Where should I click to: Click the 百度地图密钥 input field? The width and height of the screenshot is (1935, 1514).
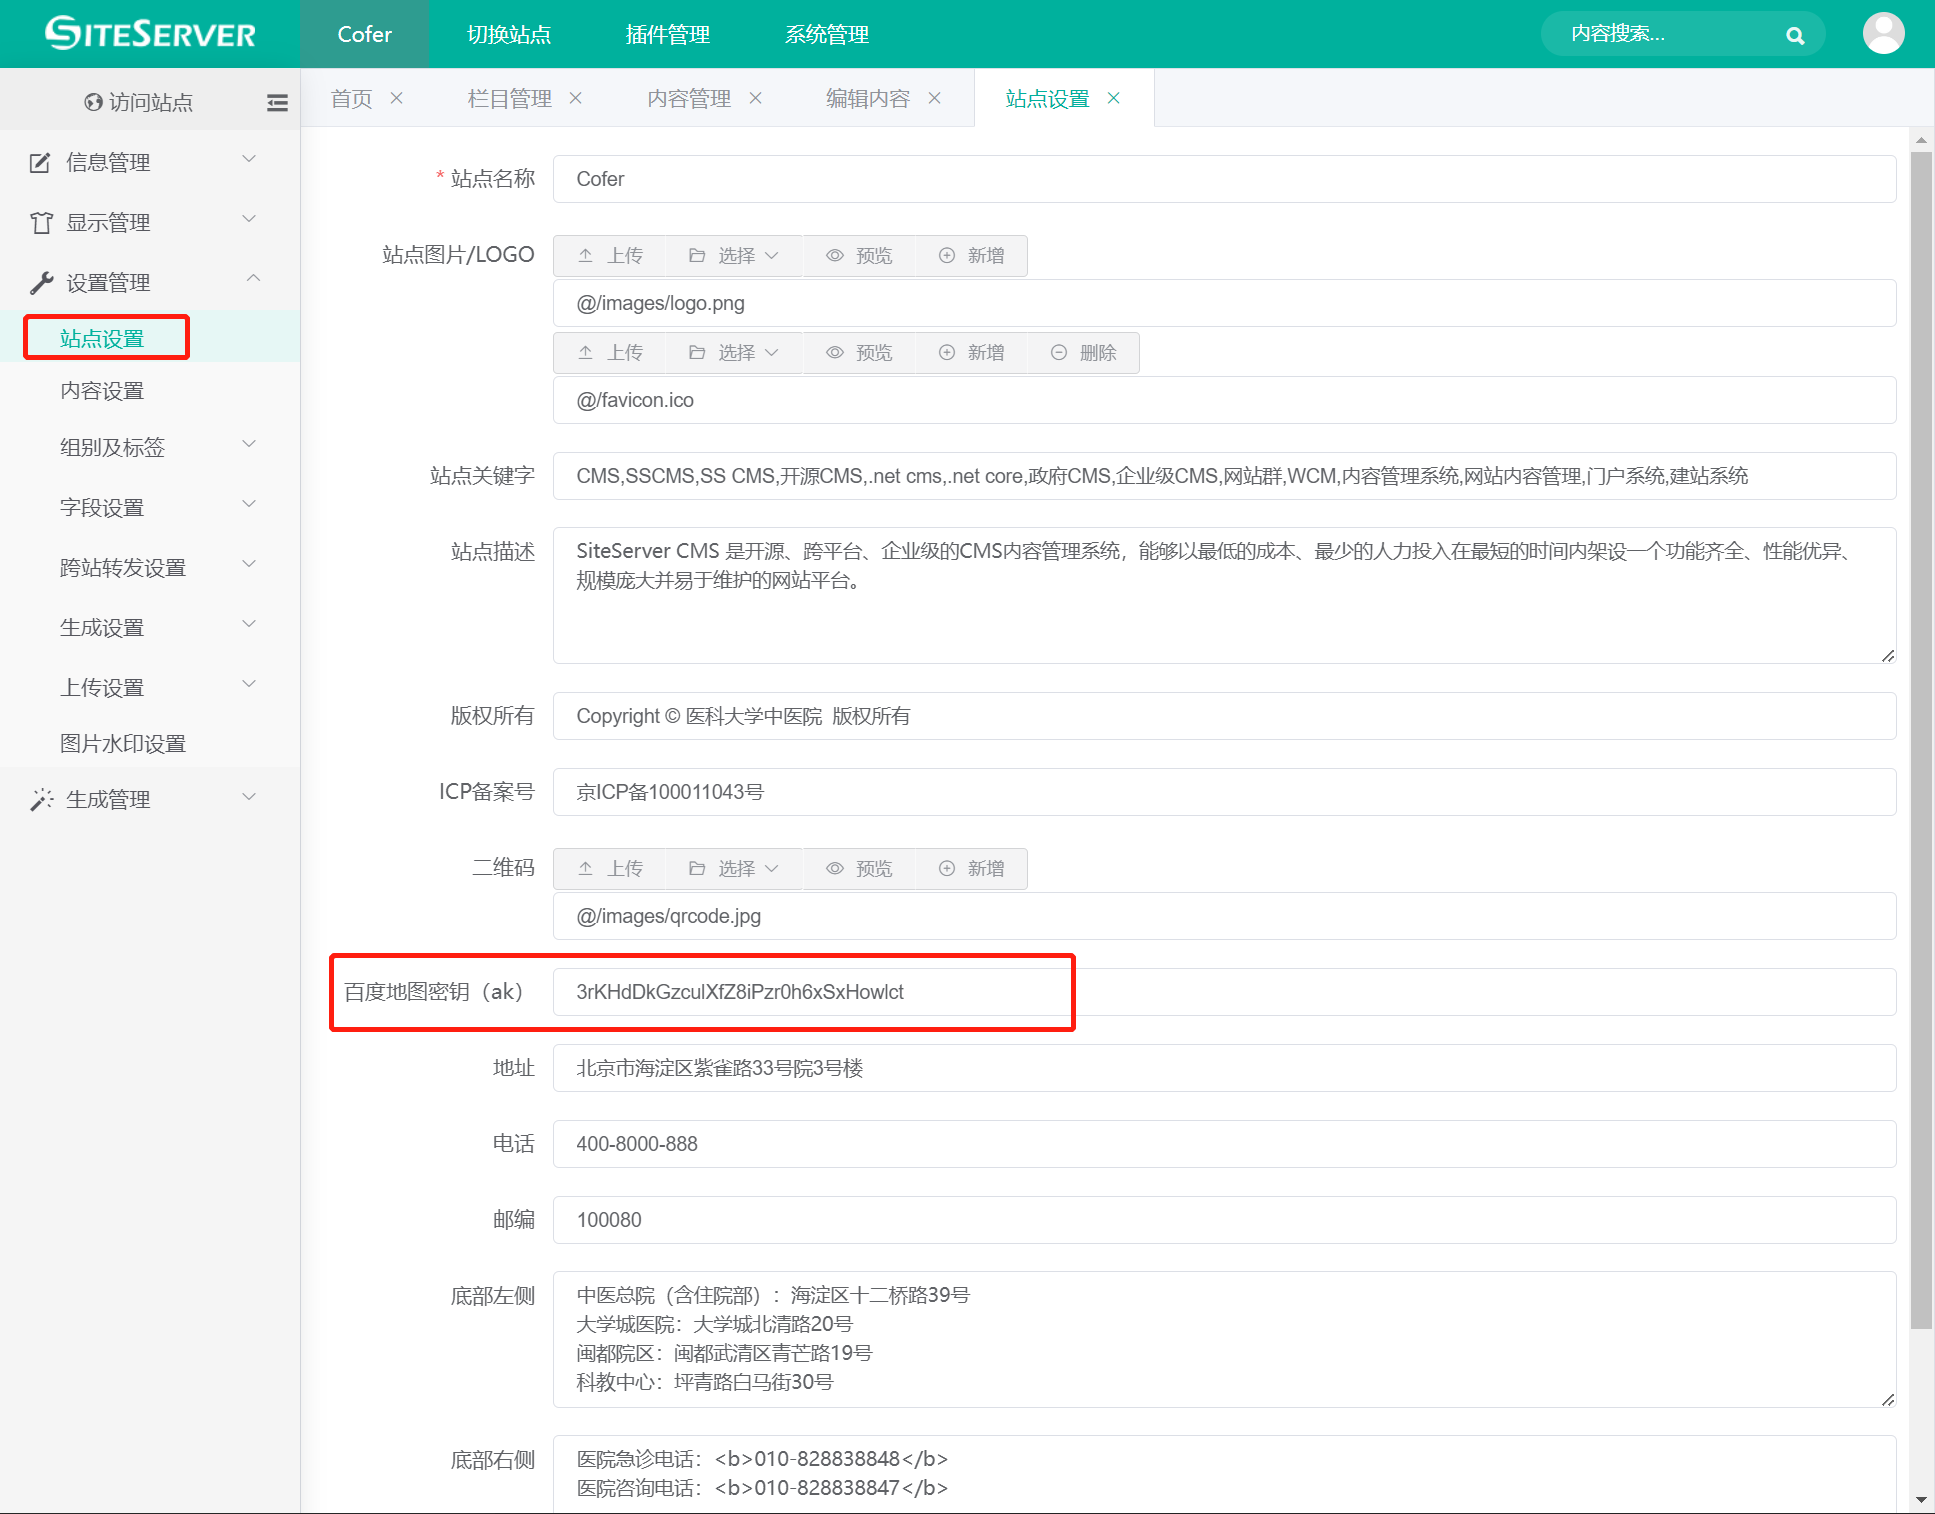[x=1224, y=992]
